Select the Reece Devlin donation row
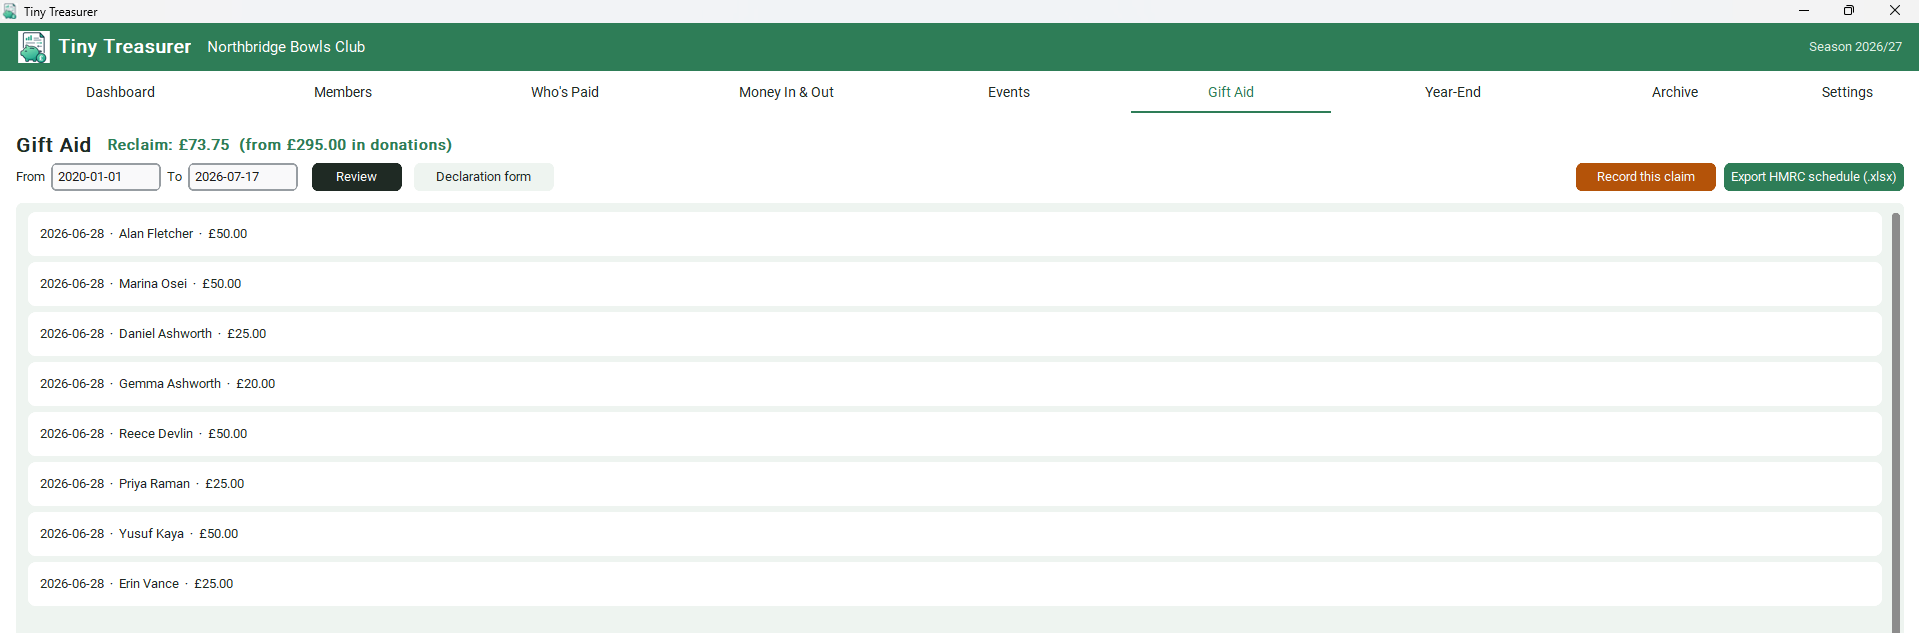The width and height of the screenshot is (1919, 633). click(x=955, y=434)
